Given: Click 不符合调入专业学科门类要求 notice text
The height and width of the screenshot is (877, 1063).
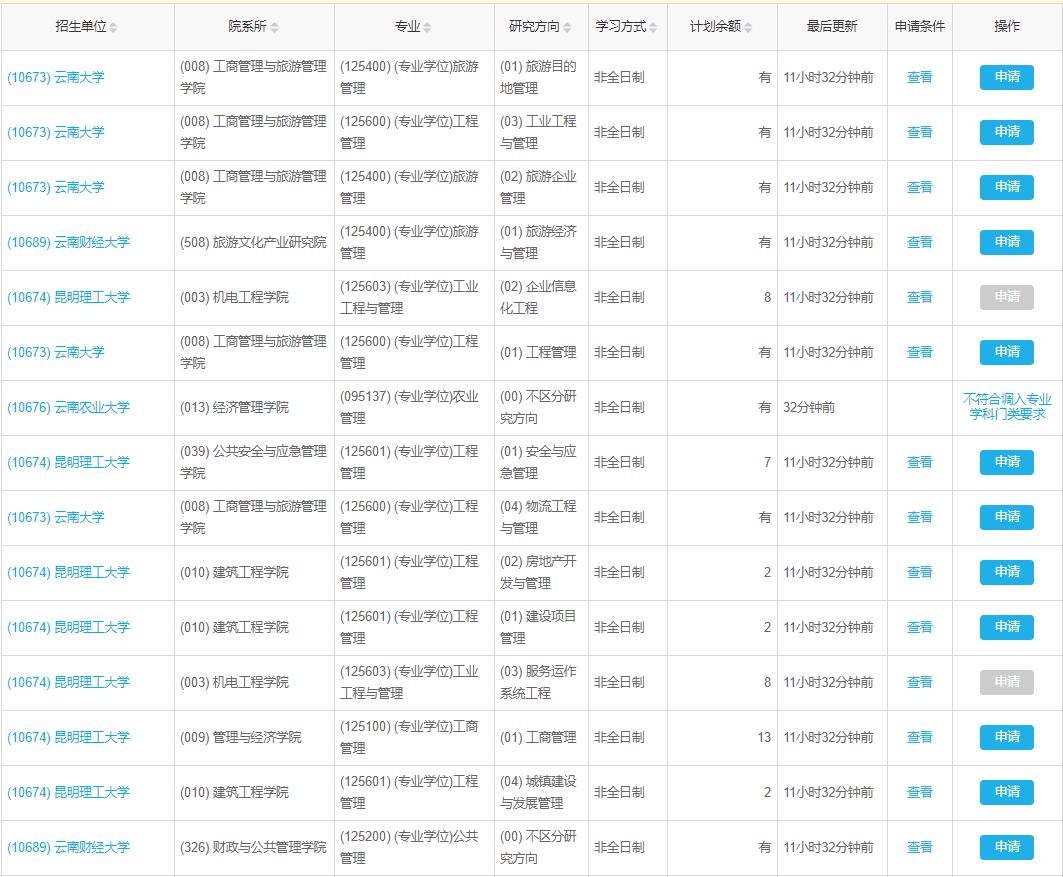Looking at the screenshot, I should [1007, 407].
